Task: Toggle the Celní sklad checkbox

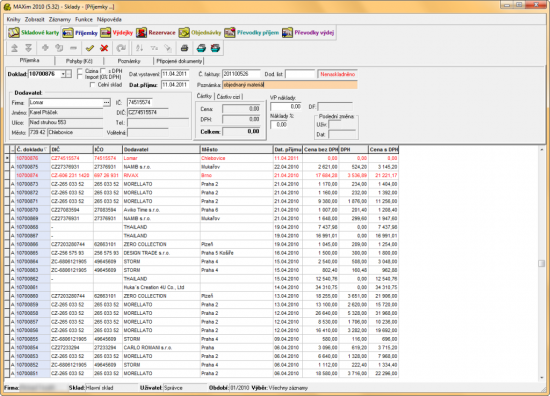Action: [x=93, y=85]
